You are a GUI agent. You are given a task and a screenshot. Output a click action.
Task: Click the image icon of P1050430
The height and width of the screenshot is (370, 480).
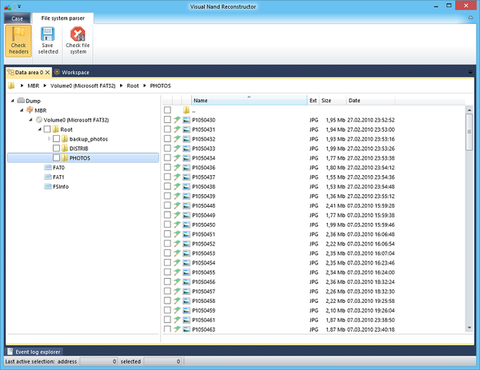pos(186,120)
